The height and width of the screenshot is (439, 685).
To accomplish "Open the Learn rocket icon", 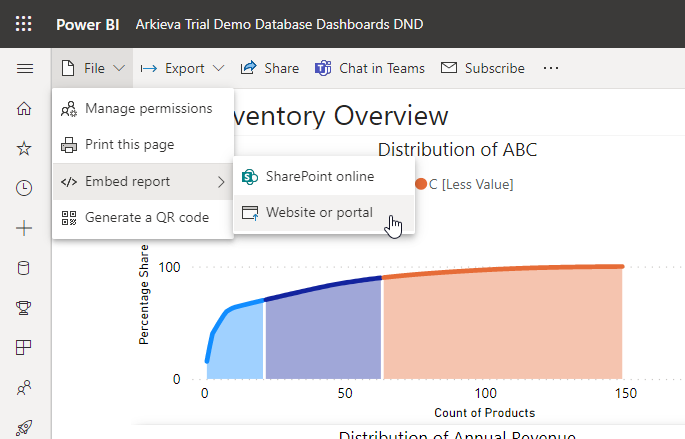I will (24, 428).
